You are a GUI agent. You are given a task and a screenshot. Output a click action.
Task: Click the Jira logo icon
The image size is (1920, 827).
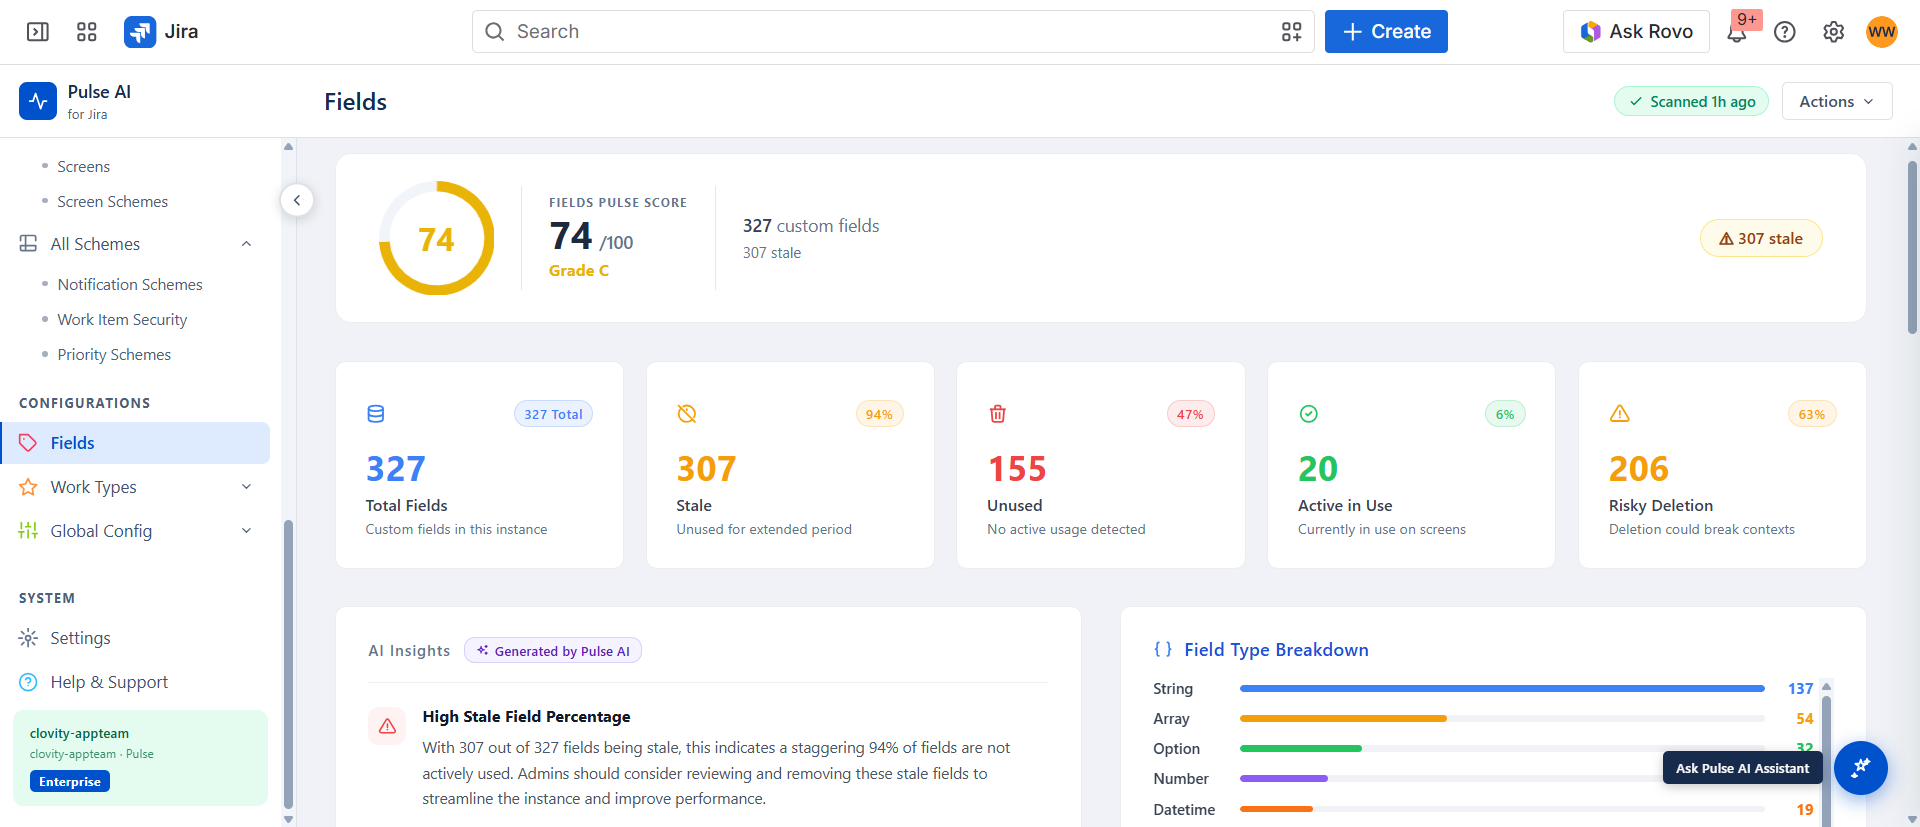(140, 32)
